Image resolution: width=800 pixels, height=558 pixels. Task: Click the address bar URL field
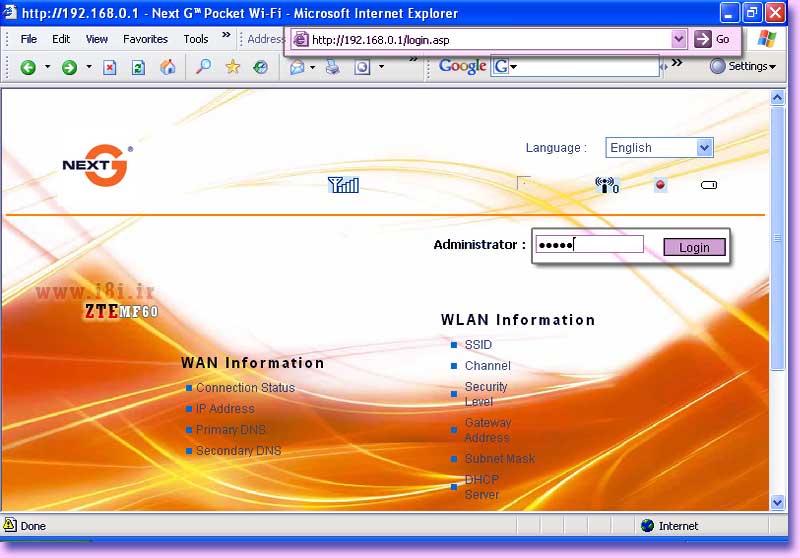pos(490,39)
